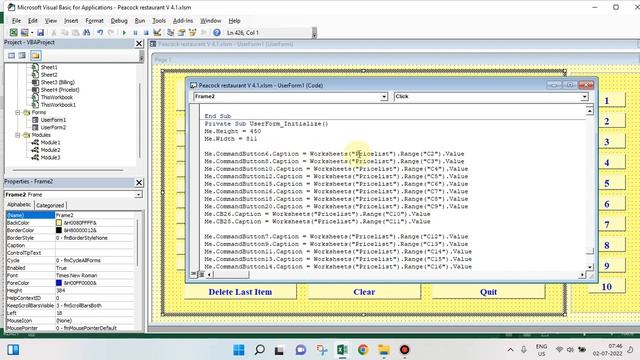
Task: Run the macro with the green play icon
Action: click(x=124, y=33)
